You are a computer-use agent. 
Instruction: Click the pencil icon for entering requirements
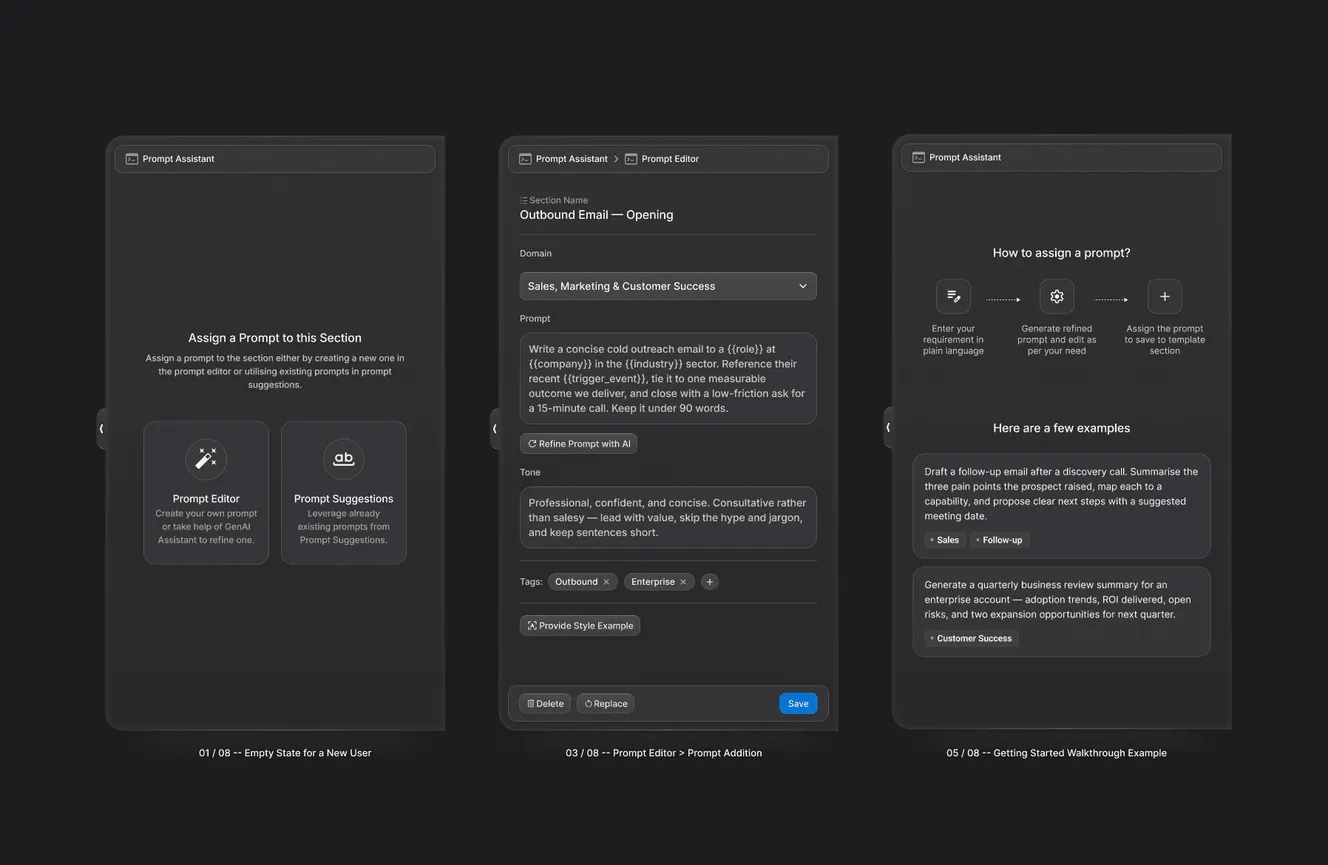pos(953,296)
